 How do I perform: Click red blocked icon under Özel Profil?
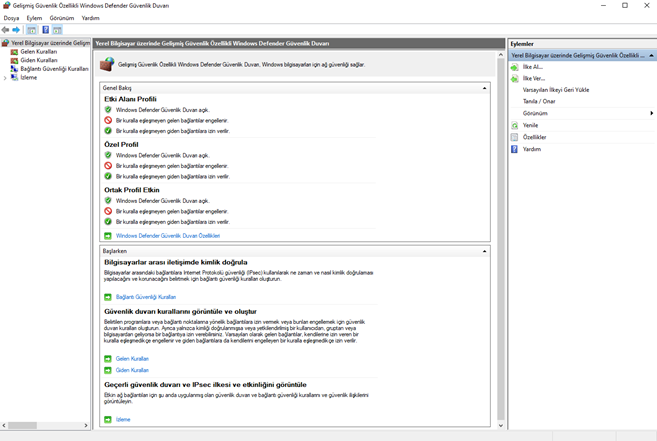point(108,166)
